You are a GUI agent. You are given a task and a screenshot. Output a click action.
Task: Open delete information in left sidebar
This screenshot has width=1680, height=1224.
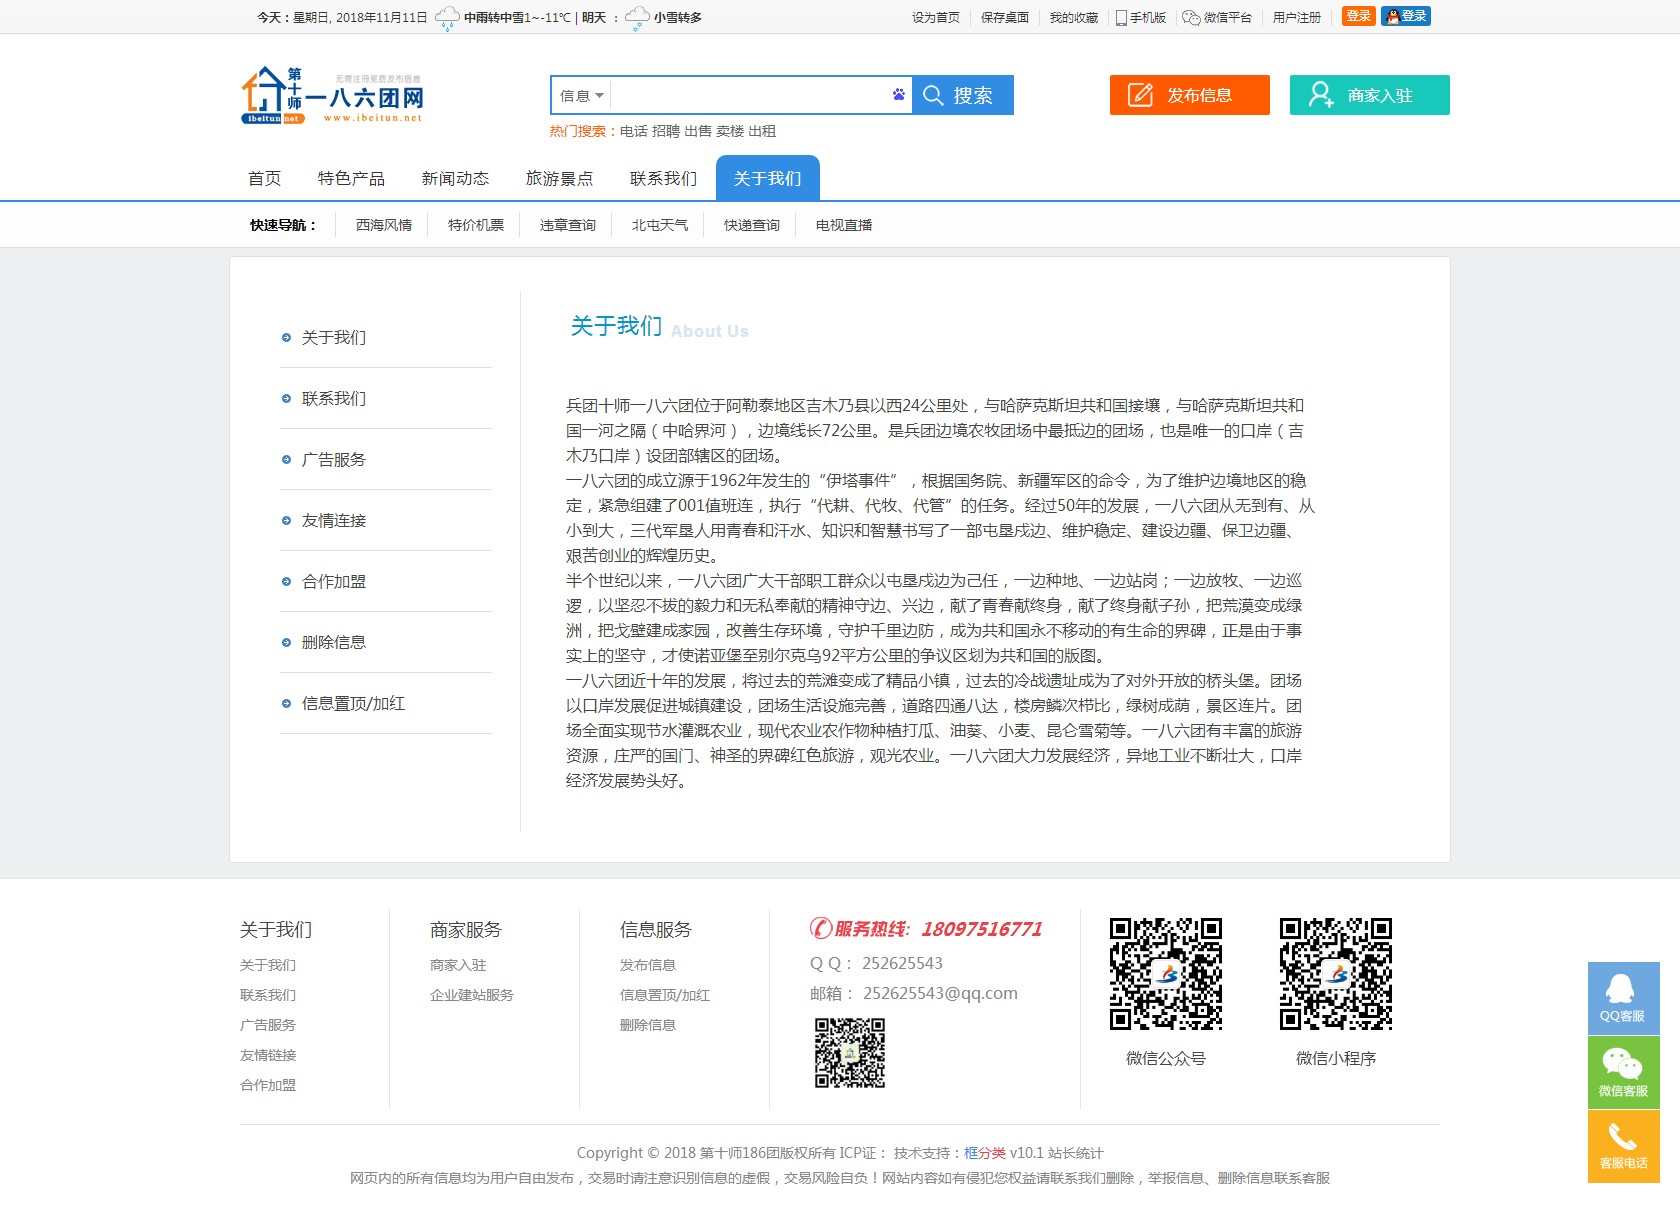(334, 643)
